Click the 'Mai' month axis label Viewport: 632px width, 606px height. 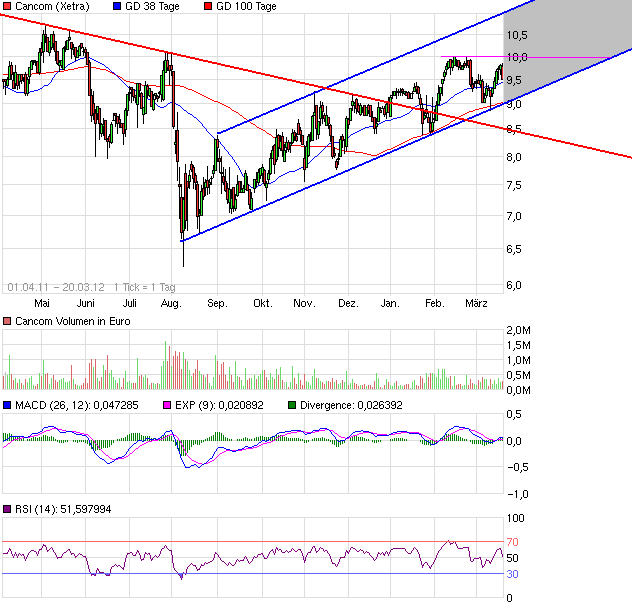click(42, 303)
